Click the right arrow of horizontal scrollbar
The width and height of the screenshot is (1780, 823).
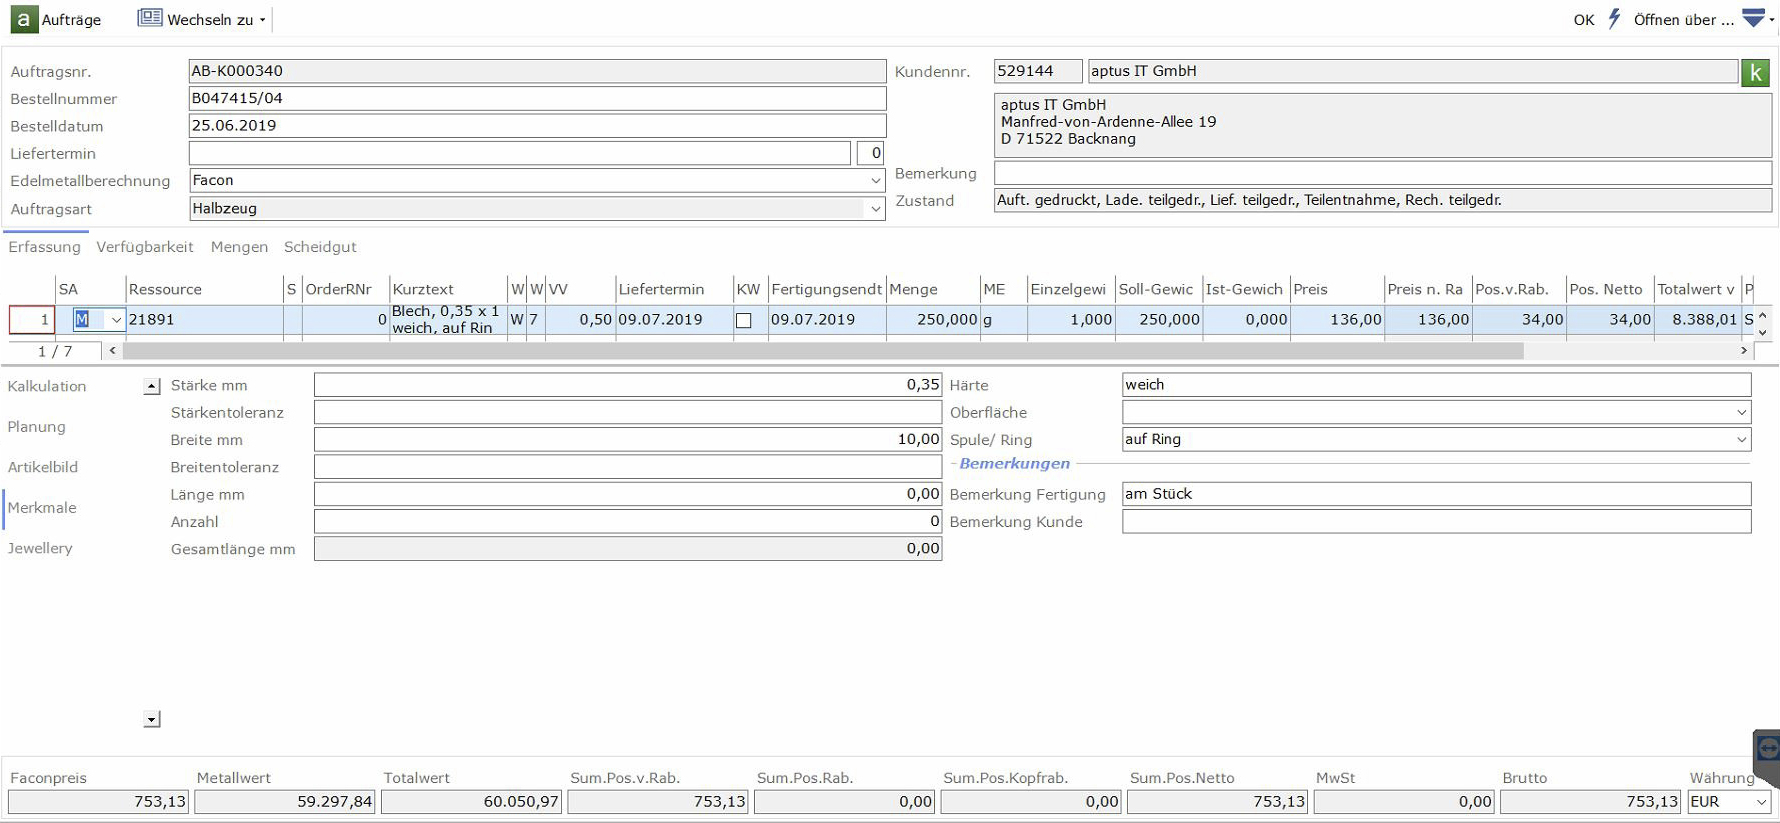click(1744, 350)
